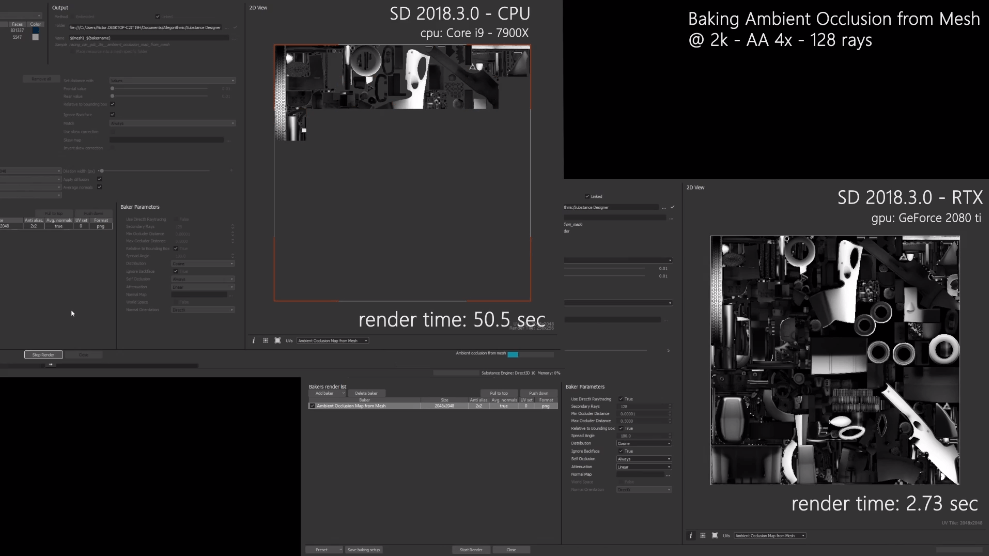
Task: Click the 2D View panel title in the CPU window
Action: (x=258, y=8)
